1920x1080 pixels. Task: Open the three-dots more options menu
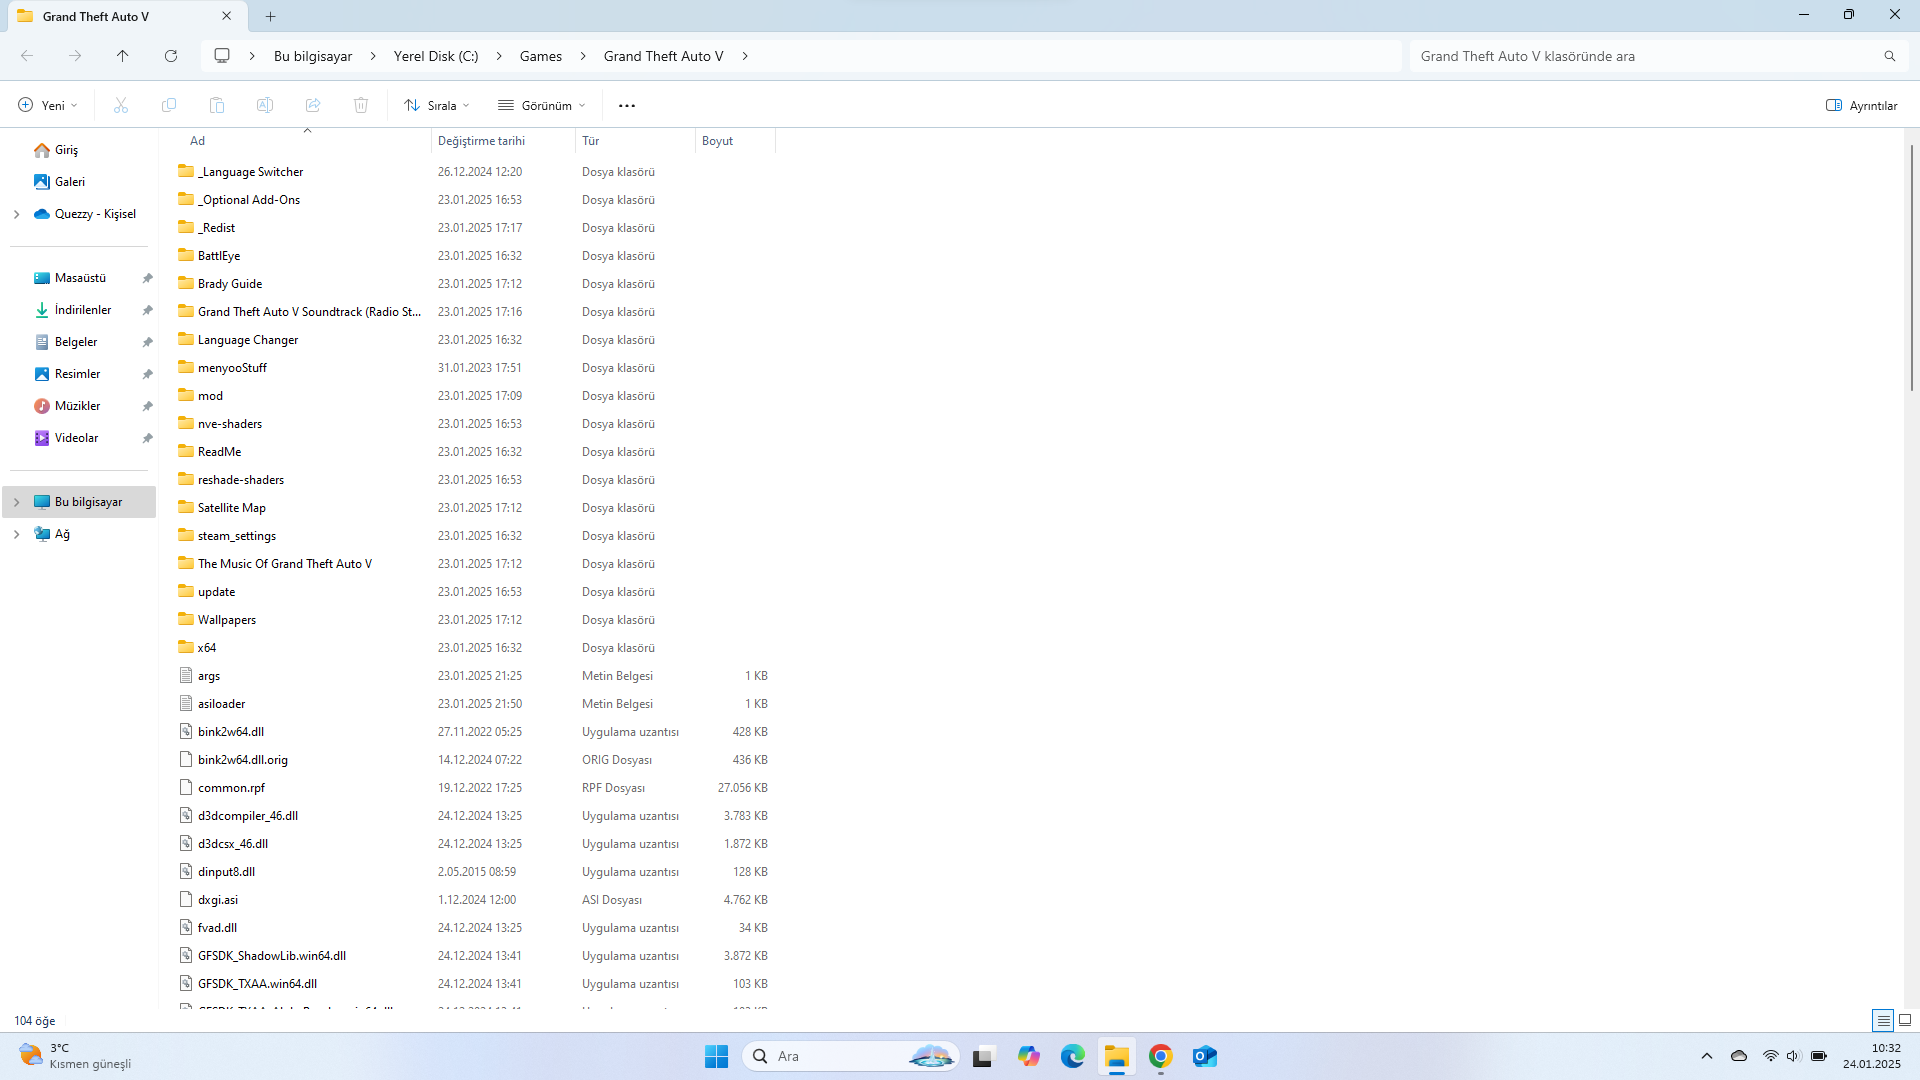[x=627, y=105]
